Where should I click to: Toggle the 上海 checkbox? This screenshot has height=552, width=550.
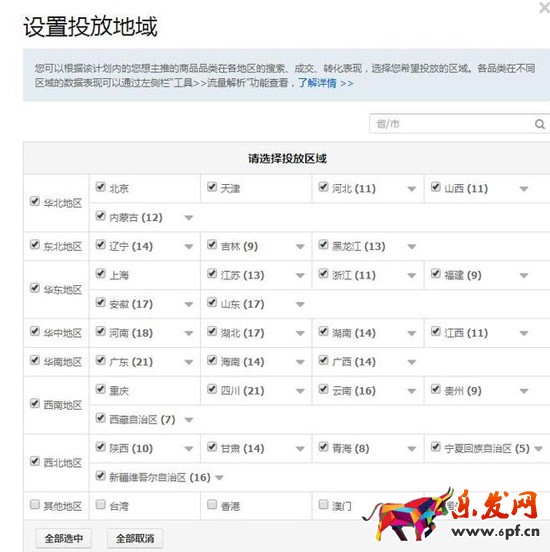click(101, 273)
